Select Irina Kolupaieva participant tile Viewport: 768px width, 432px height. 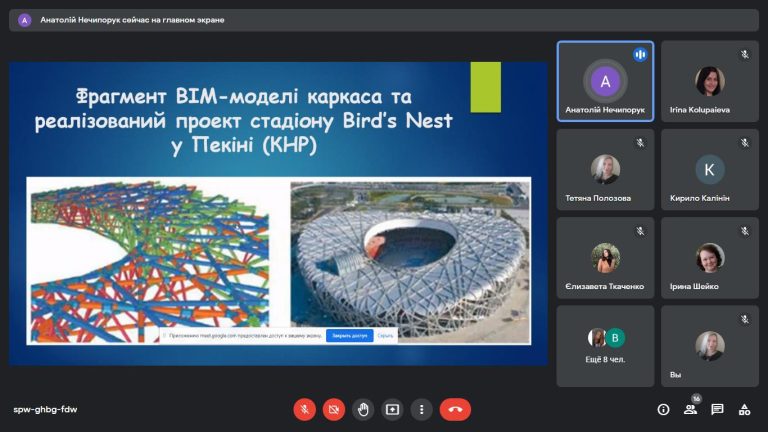710,81
